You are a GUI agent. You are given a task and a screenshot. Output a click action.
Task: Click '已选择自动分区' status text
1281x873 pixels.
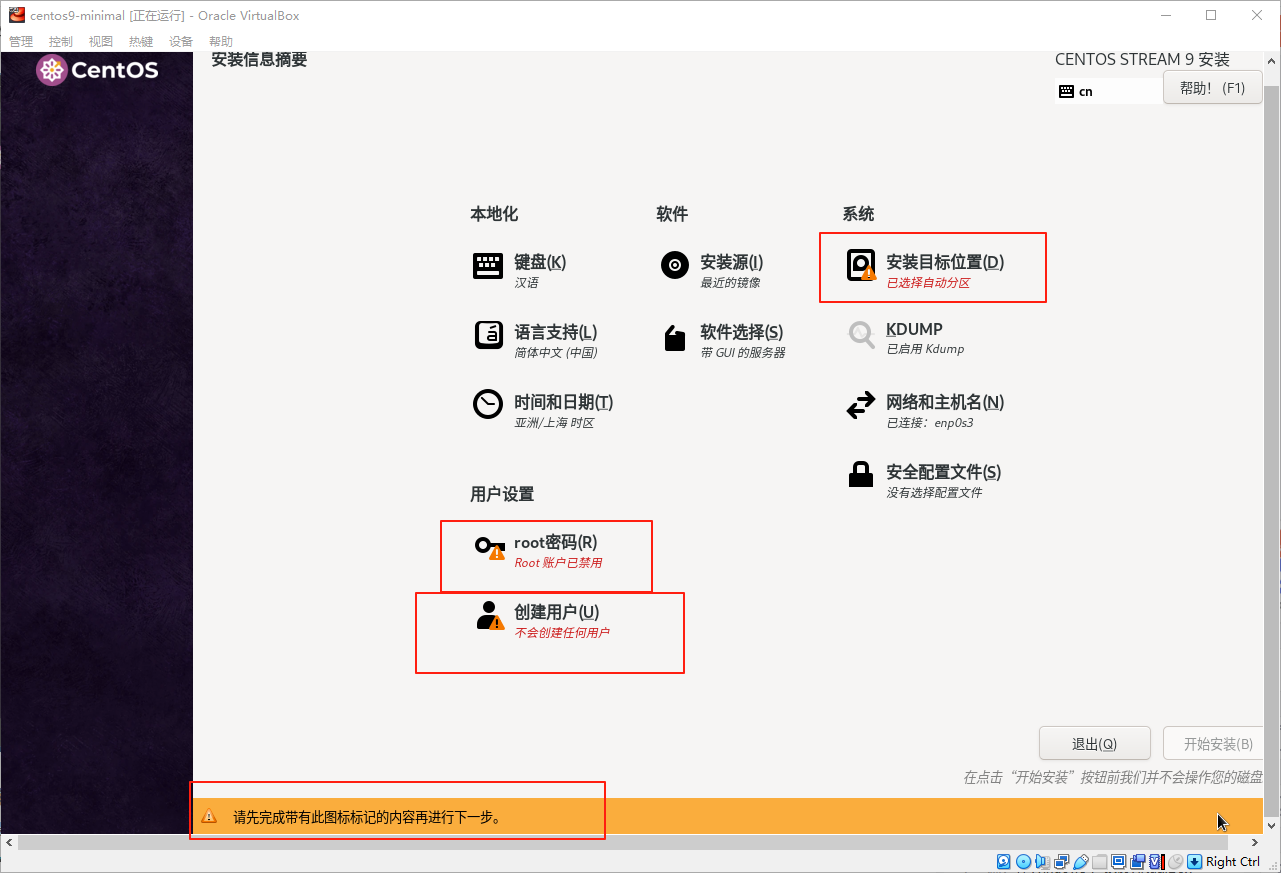[928, 283]
